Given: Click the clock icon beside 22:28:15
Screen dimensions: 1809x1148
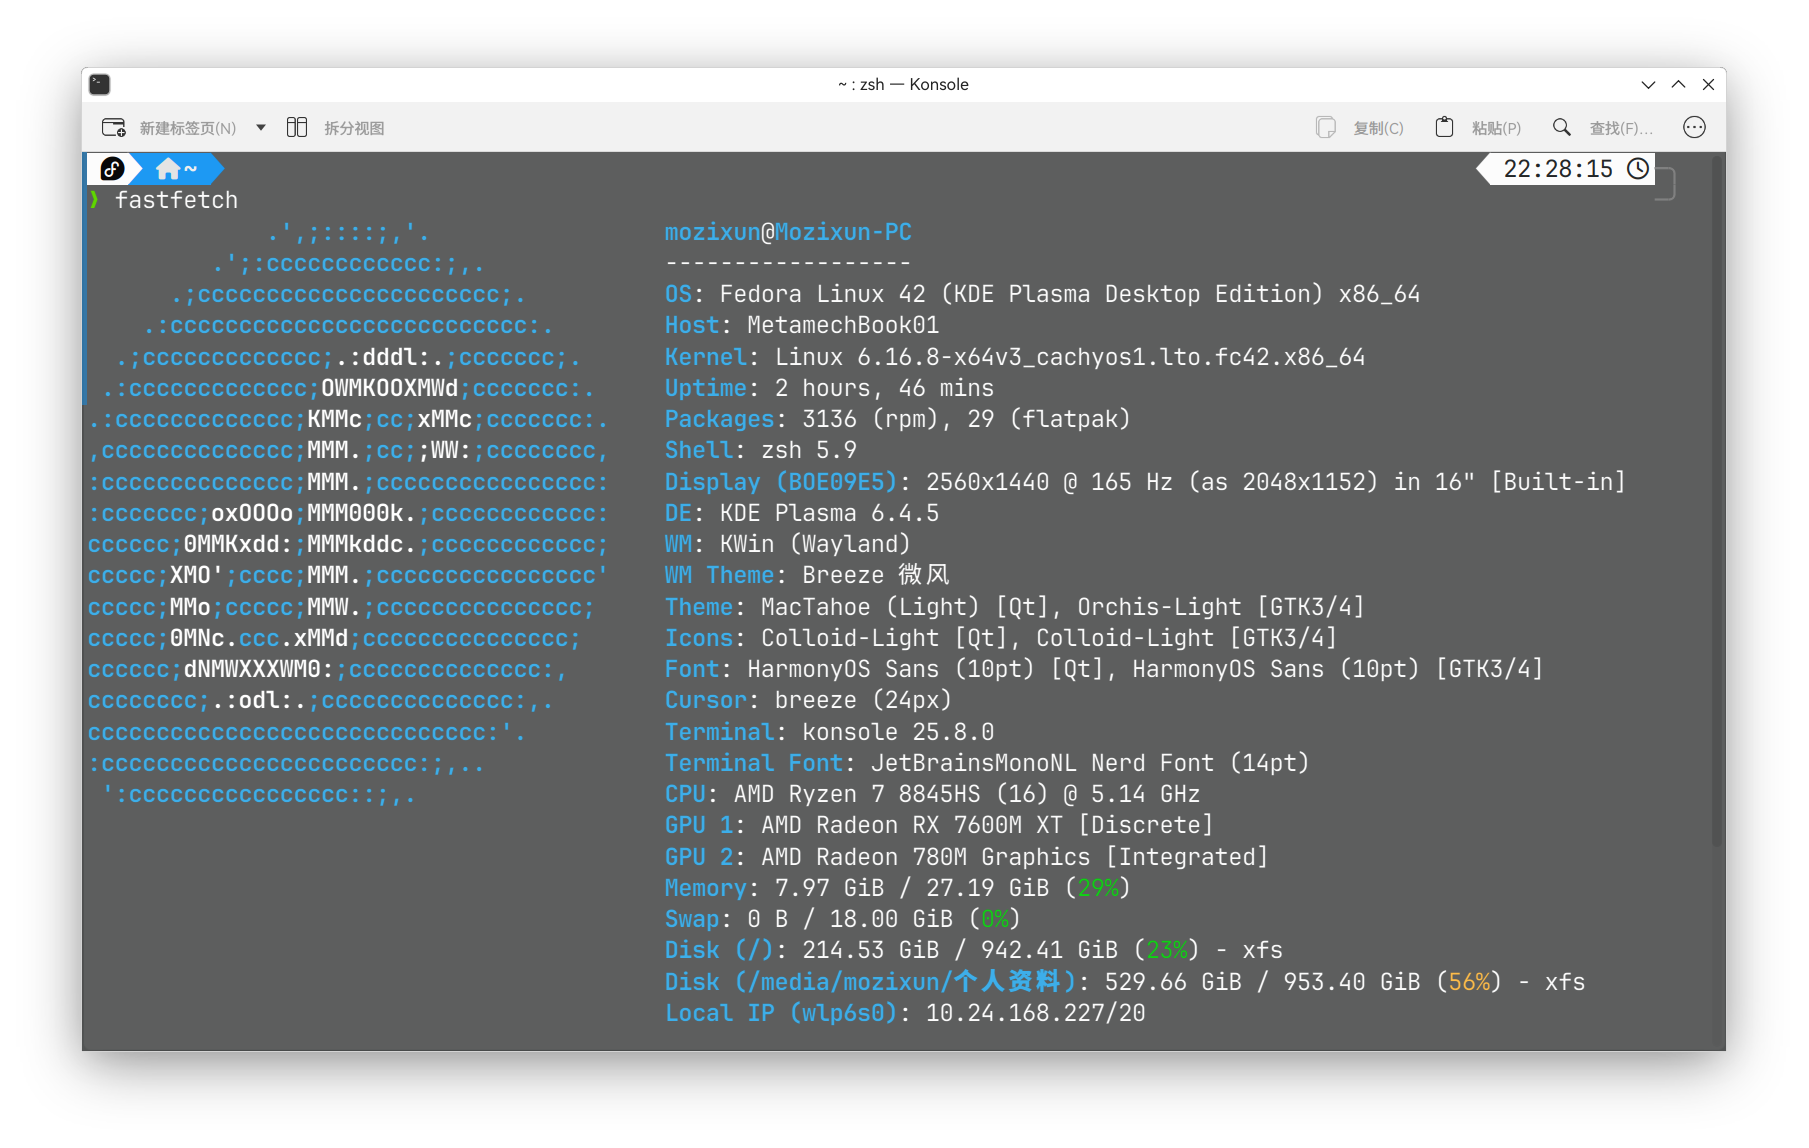Looking at the screenshot, I should 1638,169.
